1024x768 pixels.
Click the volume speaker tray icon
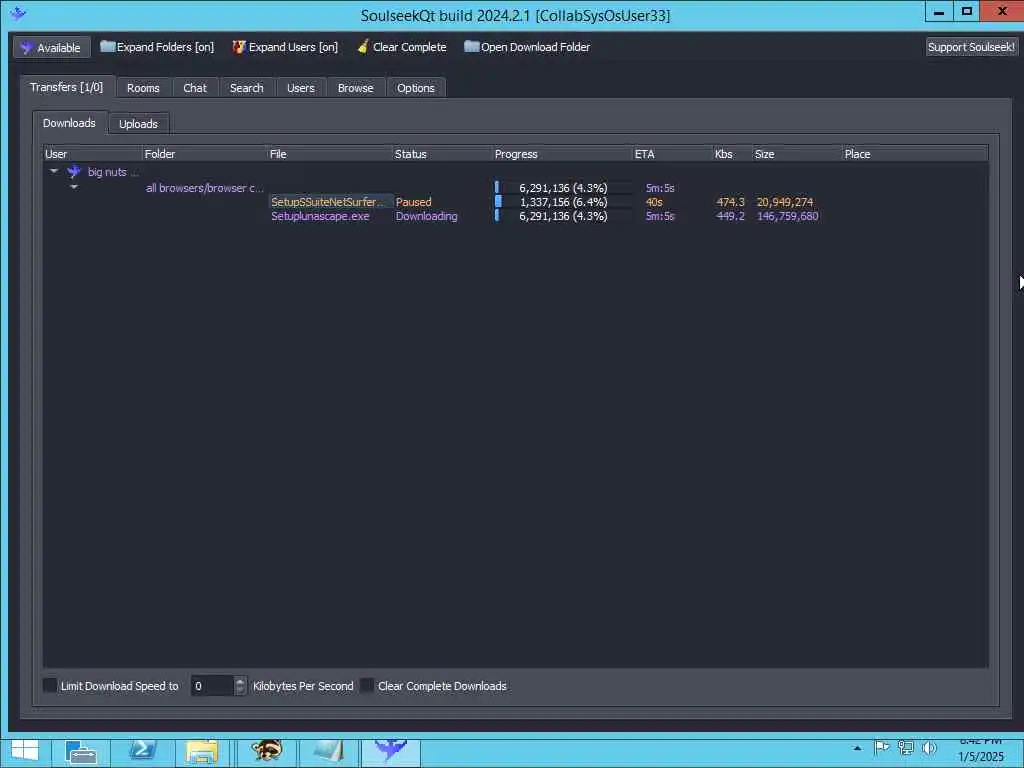pos(929,748)
